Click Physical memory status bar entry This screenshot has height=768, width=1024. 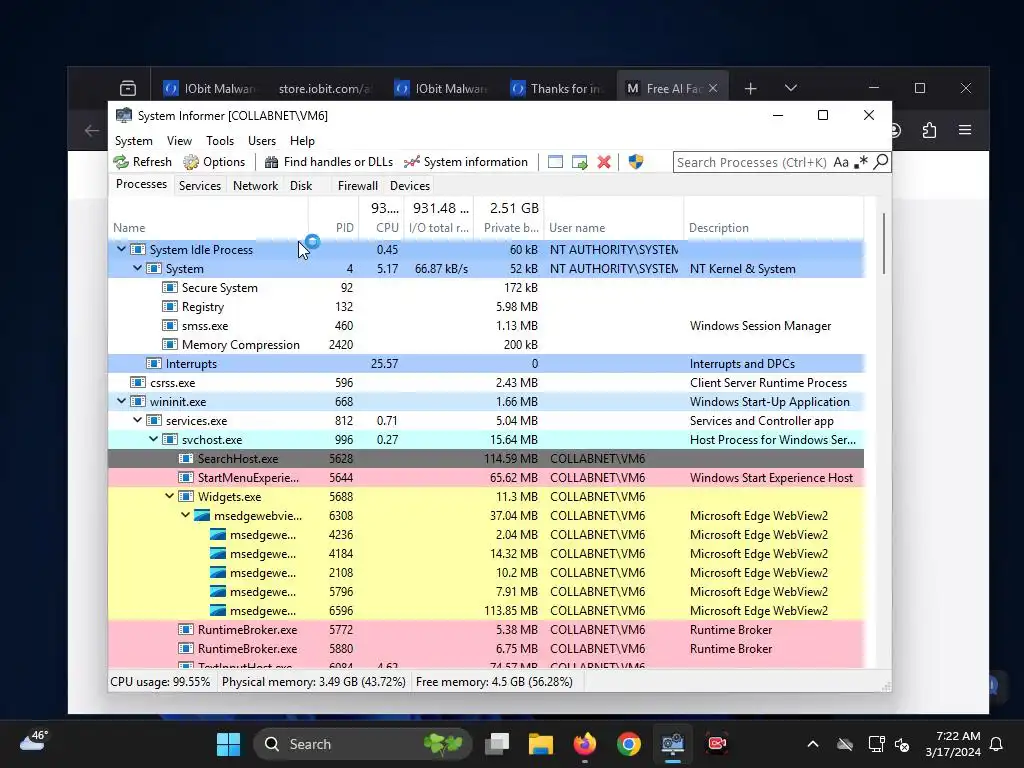tap(313, 682)
